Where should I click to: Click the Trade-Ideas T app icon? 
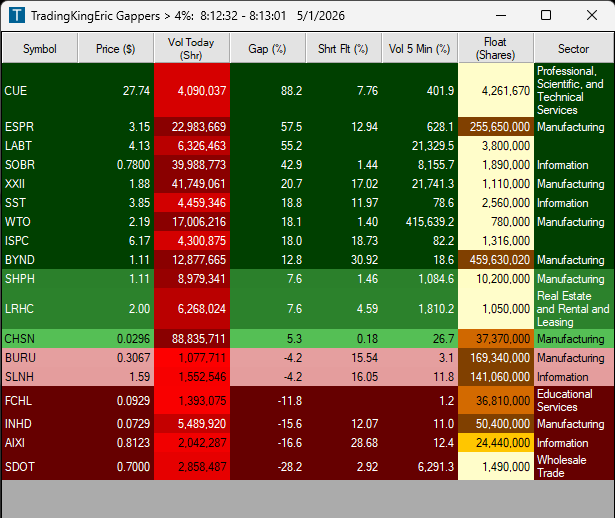coord(16,16)
